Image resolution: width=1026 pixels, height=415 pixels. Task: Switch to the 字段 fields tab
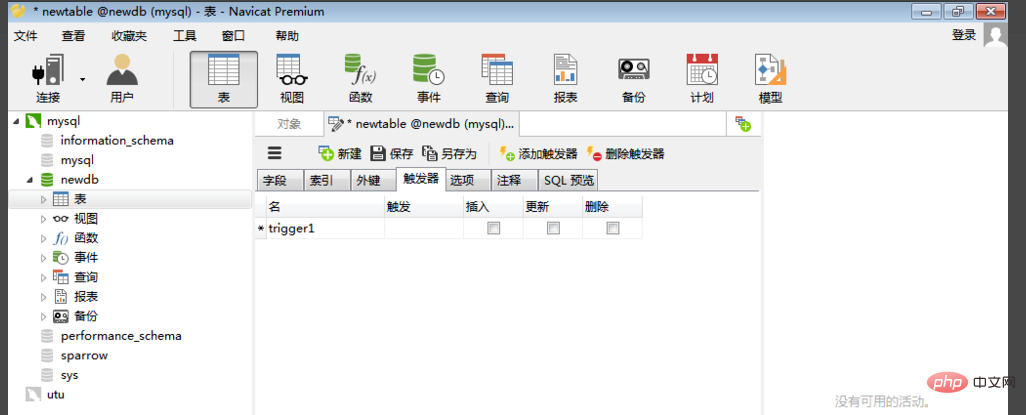pyautogui.click(x=279, y=180)
